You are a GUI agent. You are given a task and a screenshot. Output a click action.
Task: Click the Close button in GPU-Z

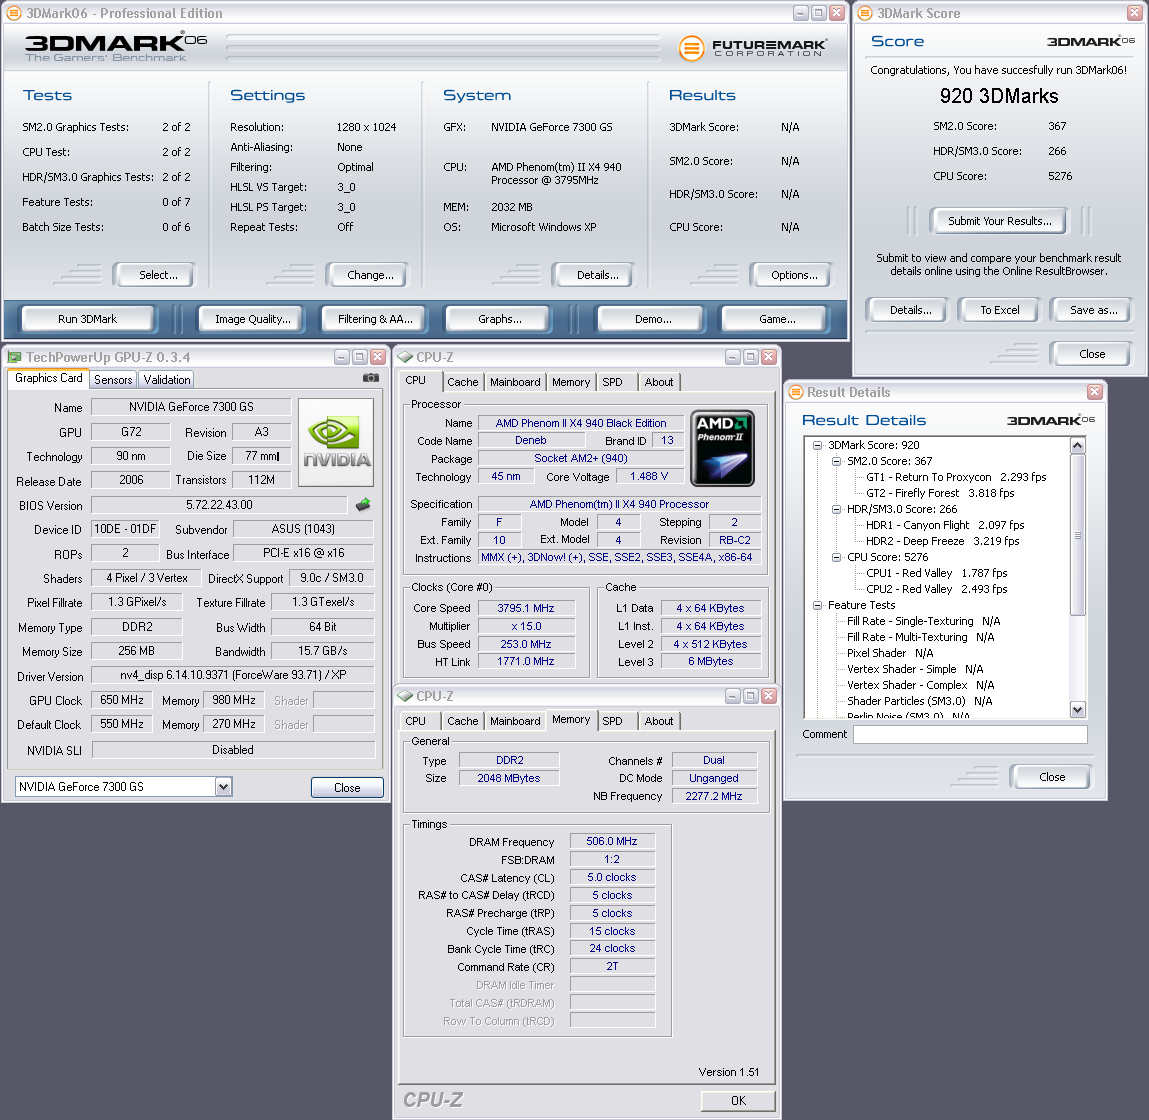(347, 787)
